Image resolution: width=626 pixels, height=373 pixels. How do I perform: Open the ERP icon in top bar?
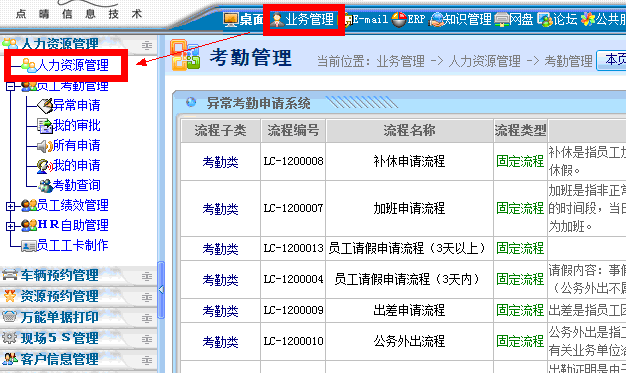pyautogui.click(x=399, y=19)
